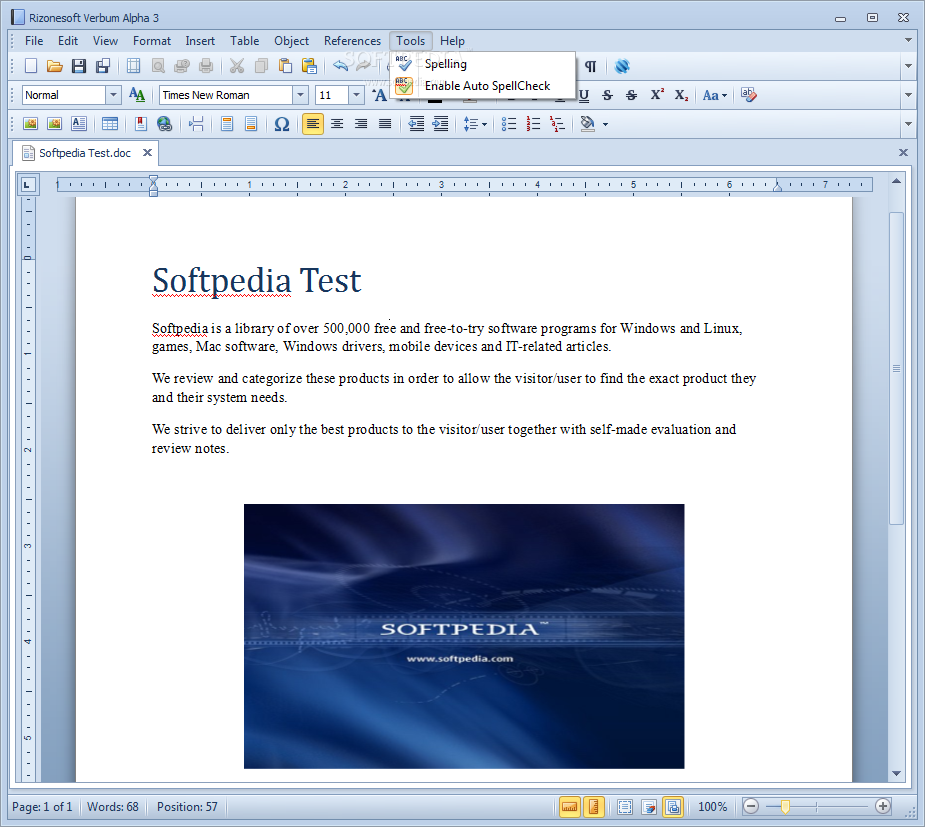This screenshot has width=925, height=827.
Task: Open the Format menu
Action: (x=152, y=41)
